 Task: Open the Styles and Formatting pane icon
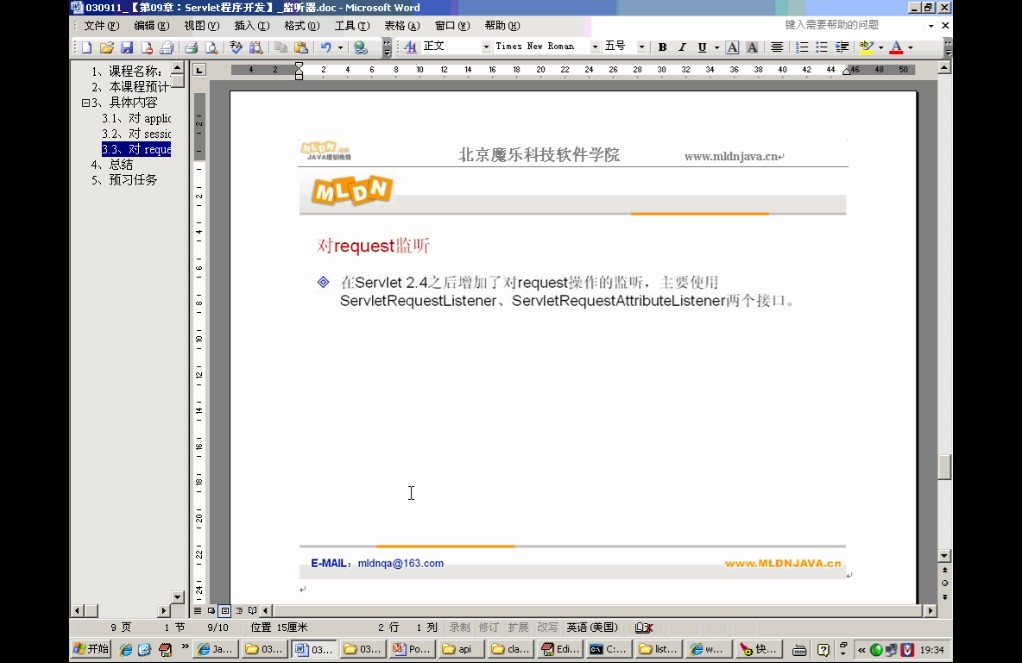pos(410,47)
